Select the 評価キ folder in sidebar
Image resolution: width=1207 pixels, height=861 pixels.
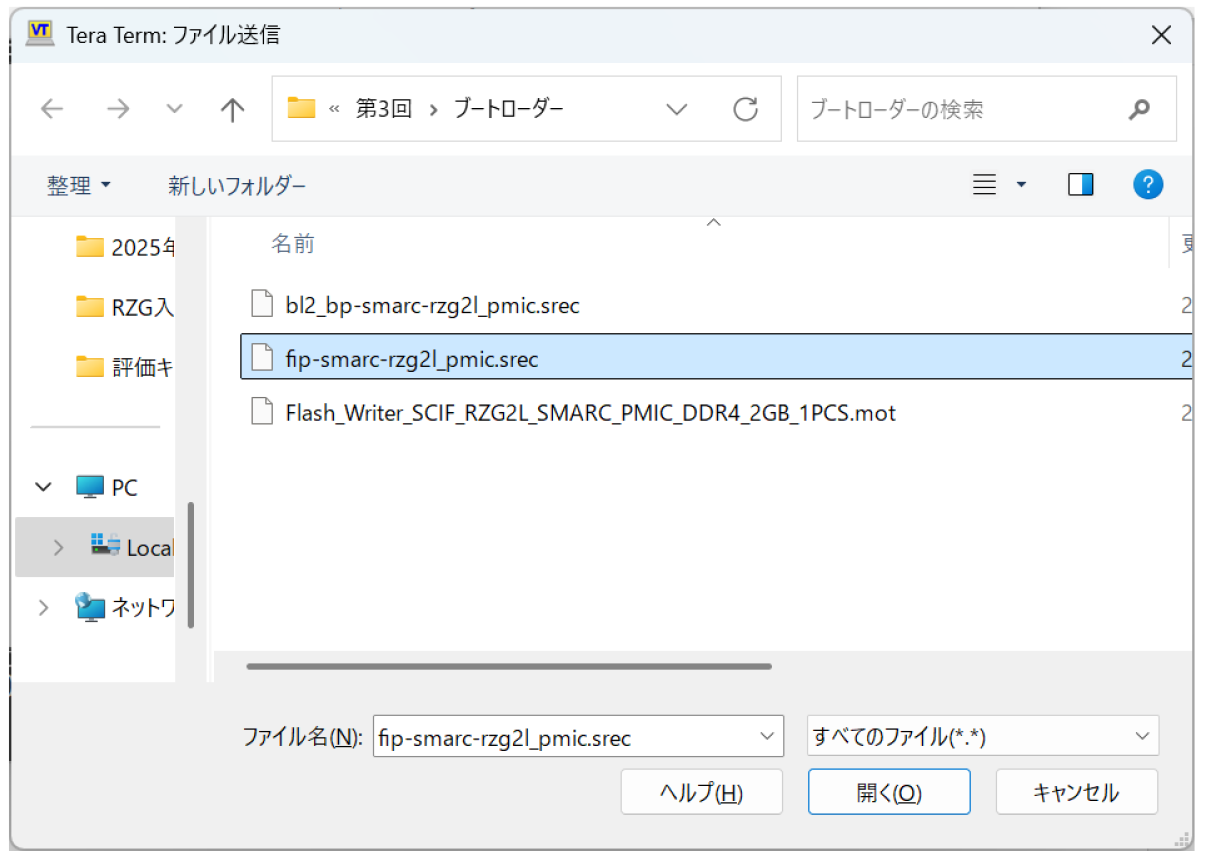[124, 367]
